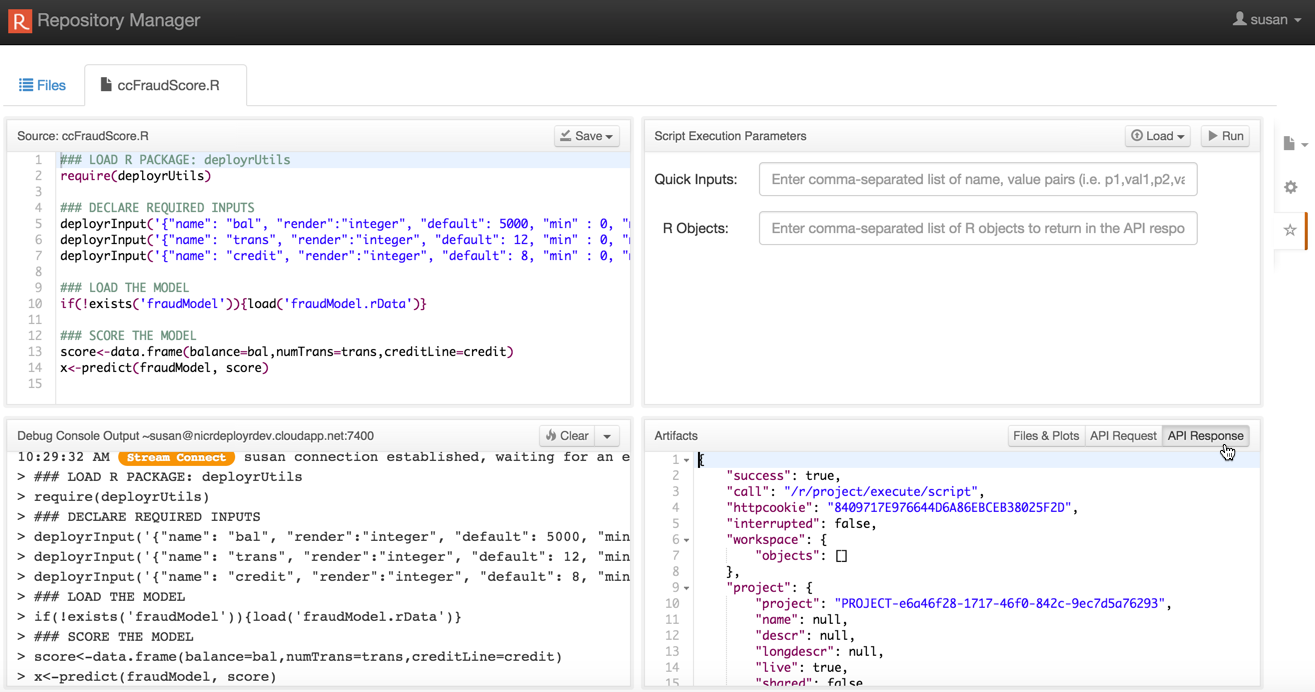
Task: Select the API Response artifacts view
Action: click(1205, 436)
